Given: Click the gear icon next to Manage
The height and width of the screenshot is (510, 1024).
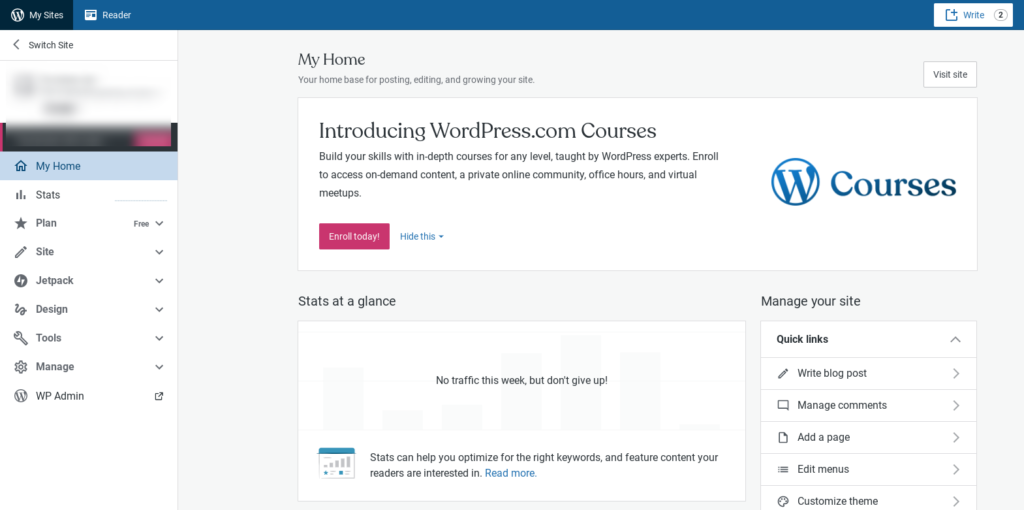Looking at the screenshot, I should pyautogui.click(x=21, y=367).
